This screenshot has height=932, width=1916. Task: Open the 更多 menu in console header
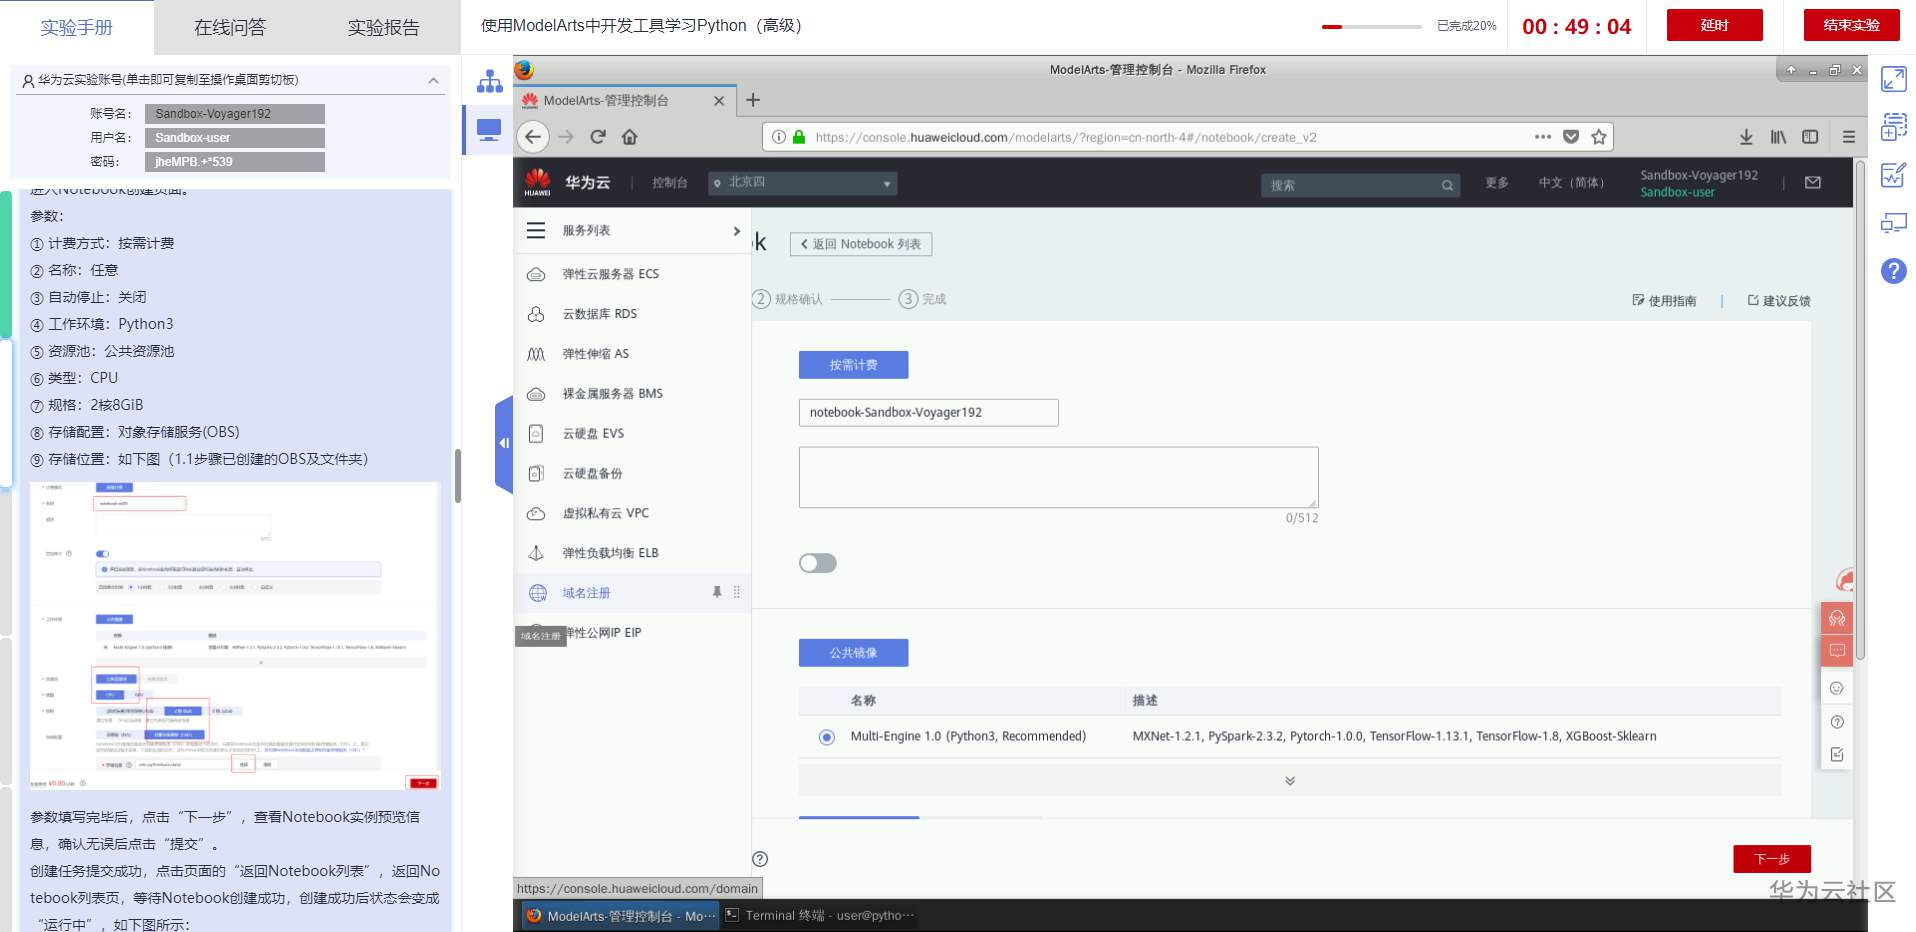coord(1497,183)
